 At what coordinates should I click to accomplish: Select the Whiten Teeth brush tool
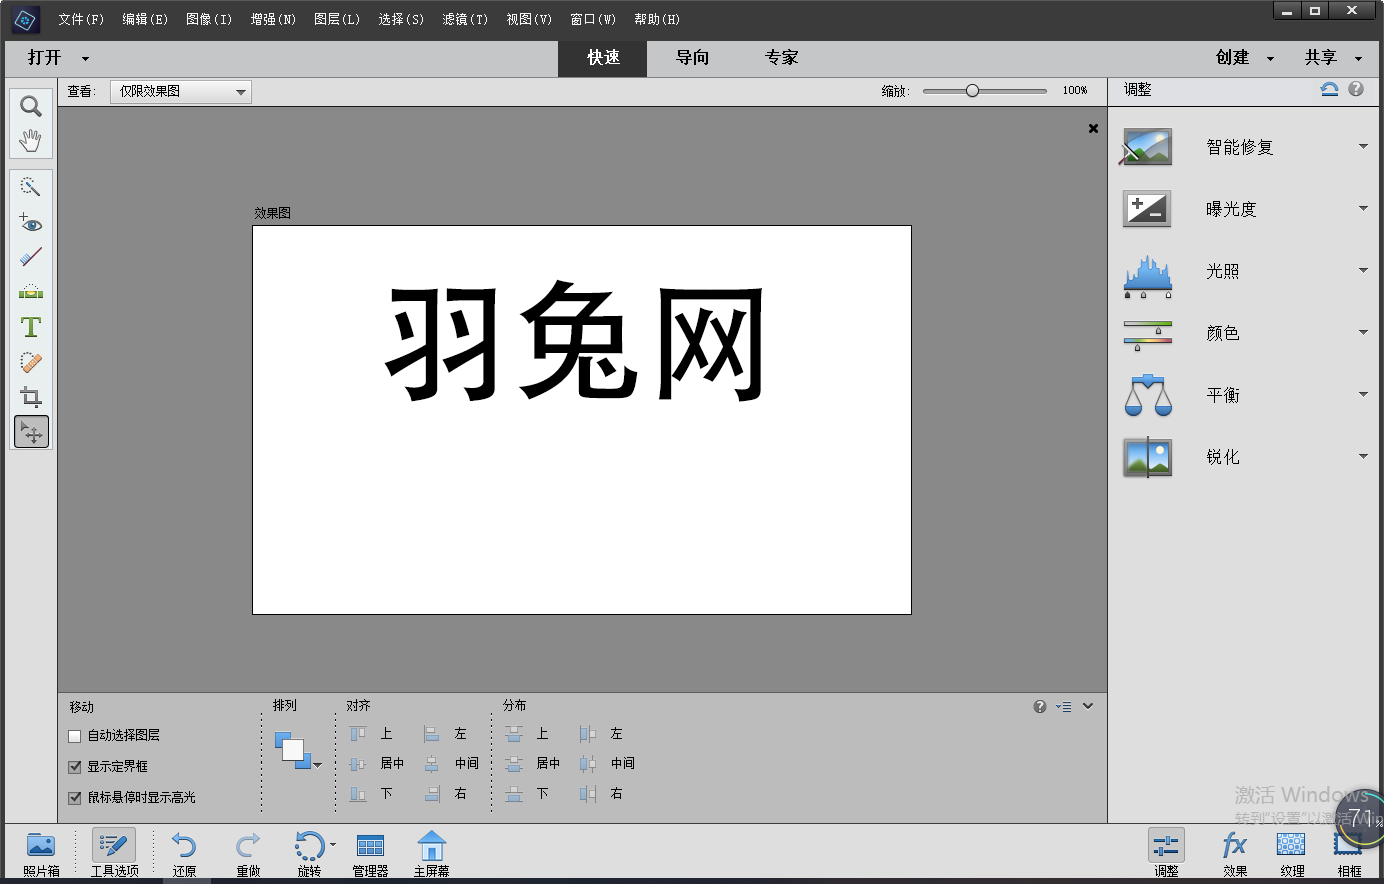[31, 257]
